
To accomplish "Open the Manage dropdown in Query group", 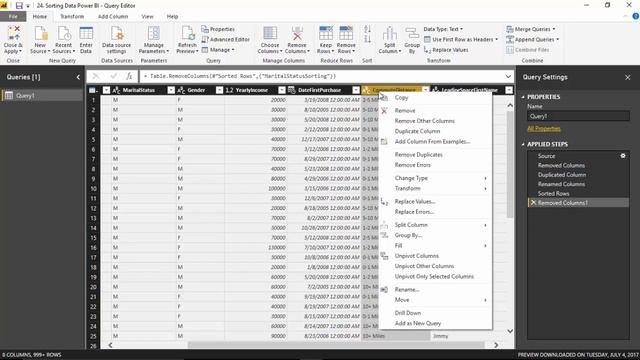I will pyautogui.click(x=218, y=50).
